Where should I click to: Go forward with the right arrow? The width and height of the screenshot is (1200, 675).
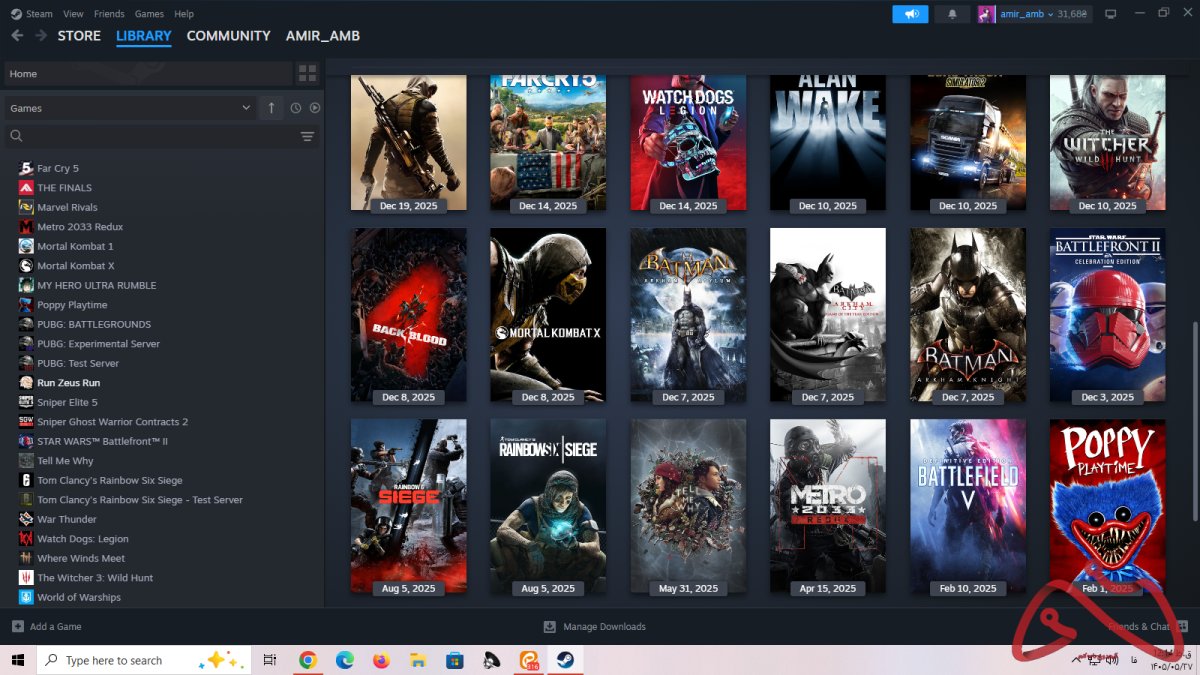click(41, 35)
